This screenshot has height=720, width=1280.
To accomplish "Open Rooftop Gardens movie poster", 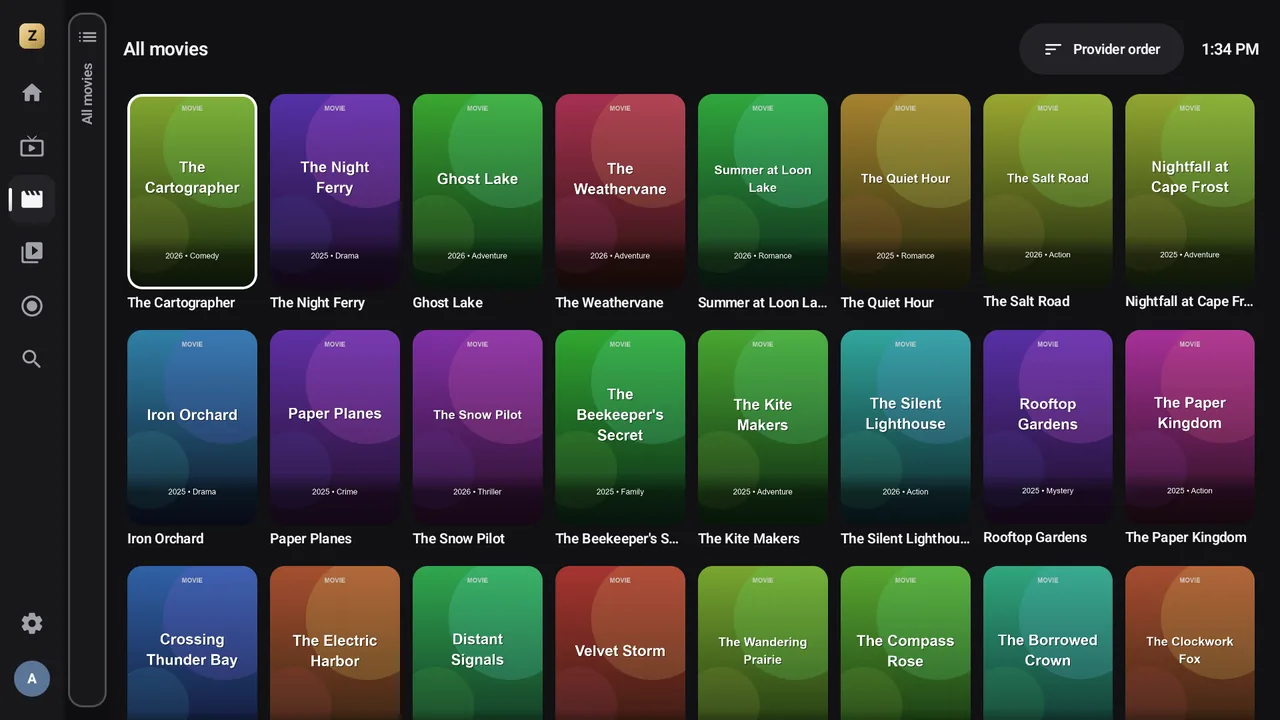I will (1048, 426).
